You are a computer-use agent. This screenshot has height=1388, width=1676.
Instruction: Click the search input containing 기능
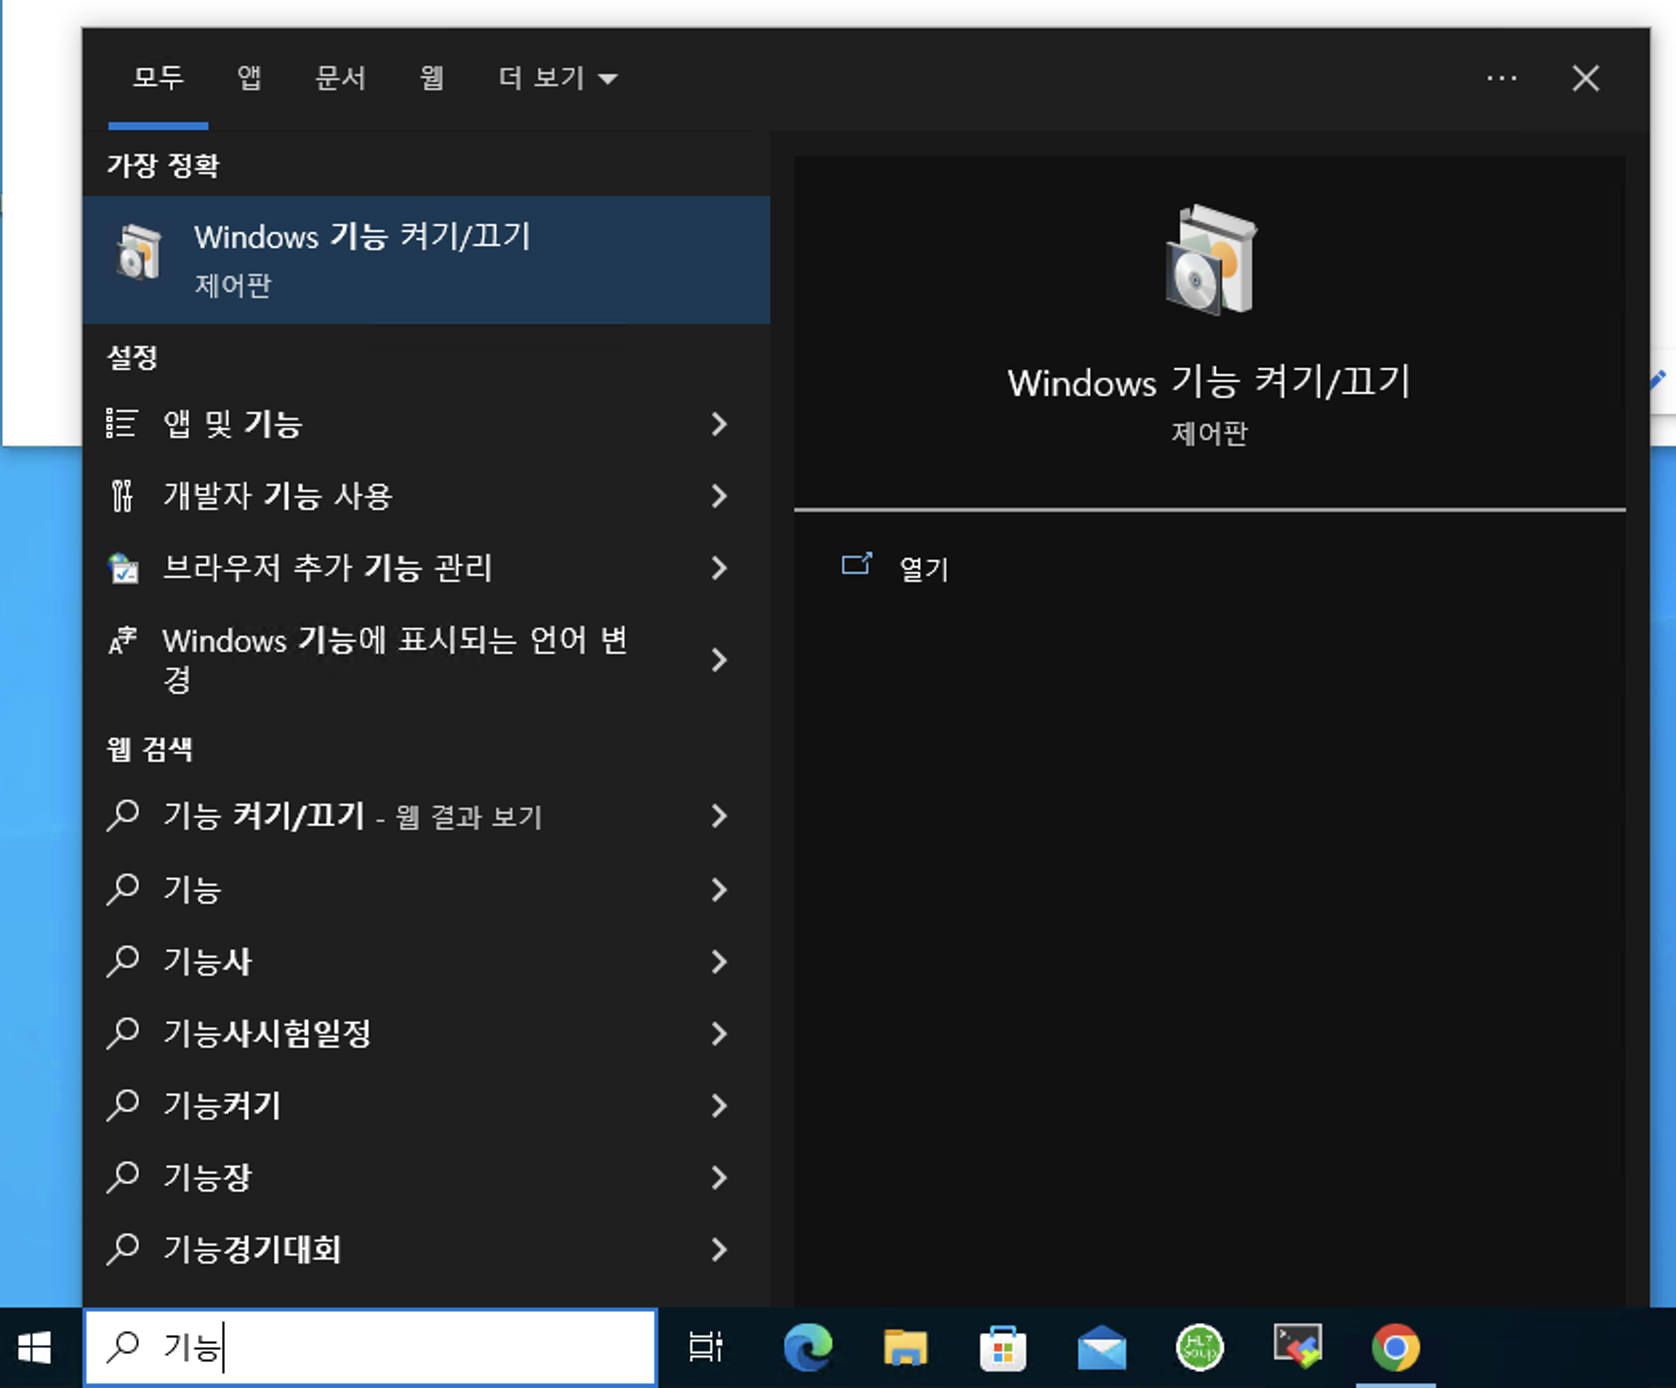tap(370, 1347)
